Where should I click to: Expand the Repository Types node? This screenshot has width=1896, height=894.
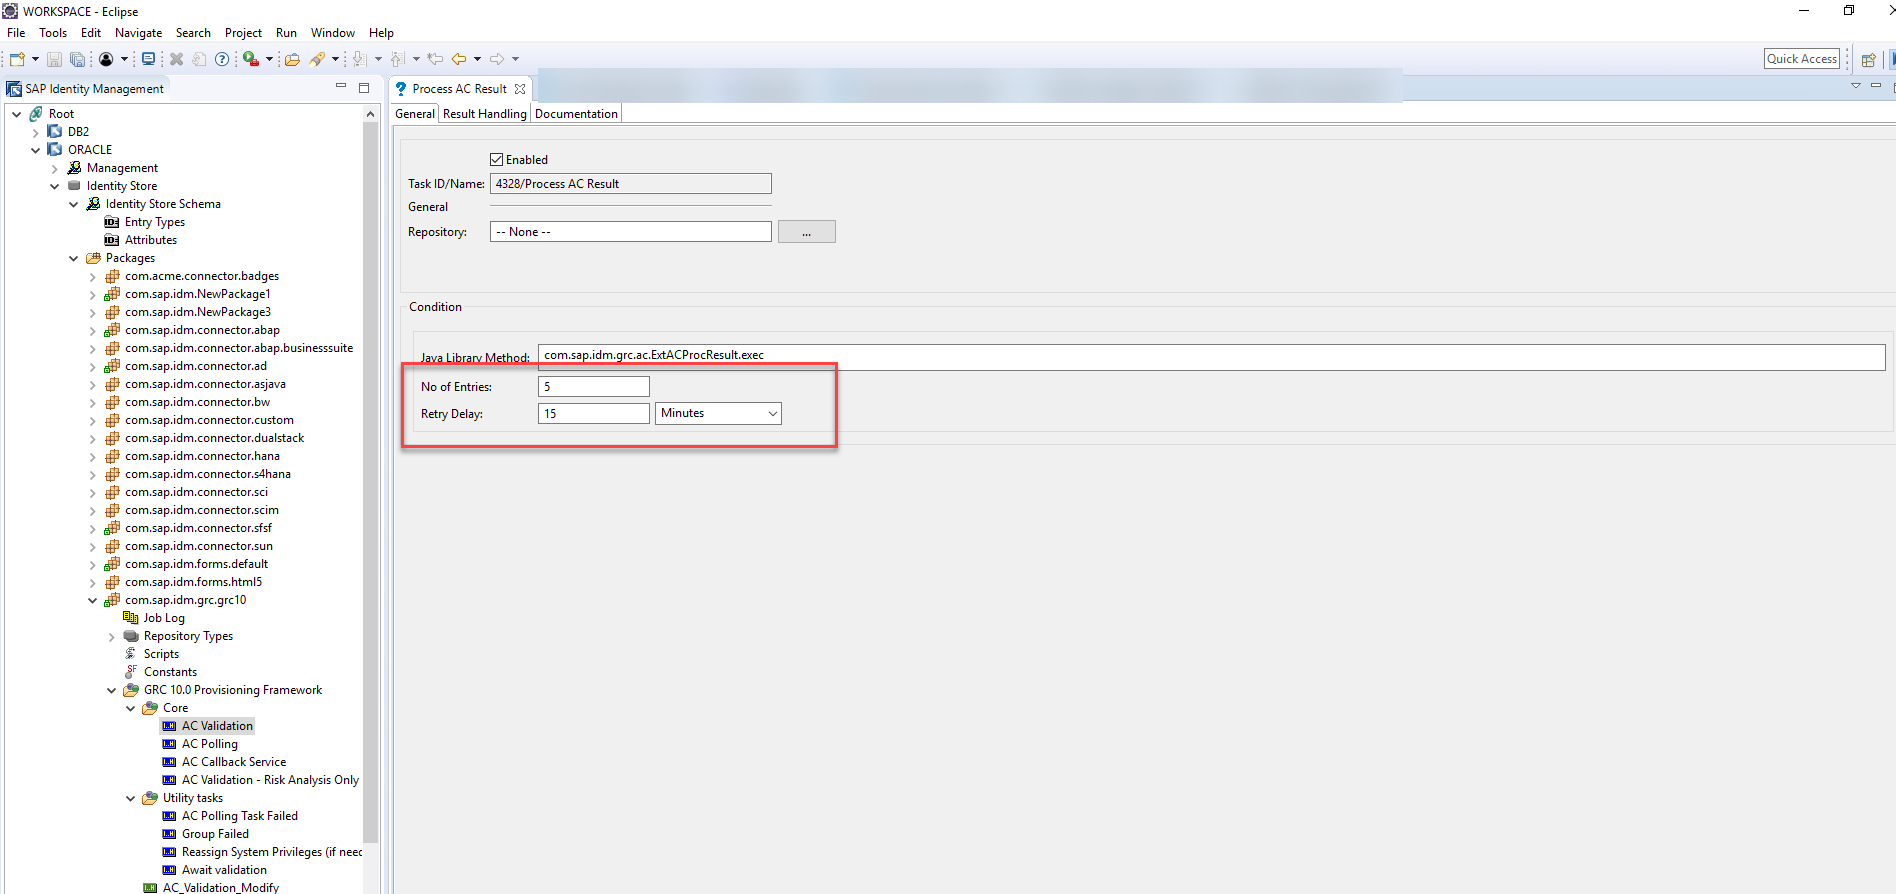[x=112, y=636]
